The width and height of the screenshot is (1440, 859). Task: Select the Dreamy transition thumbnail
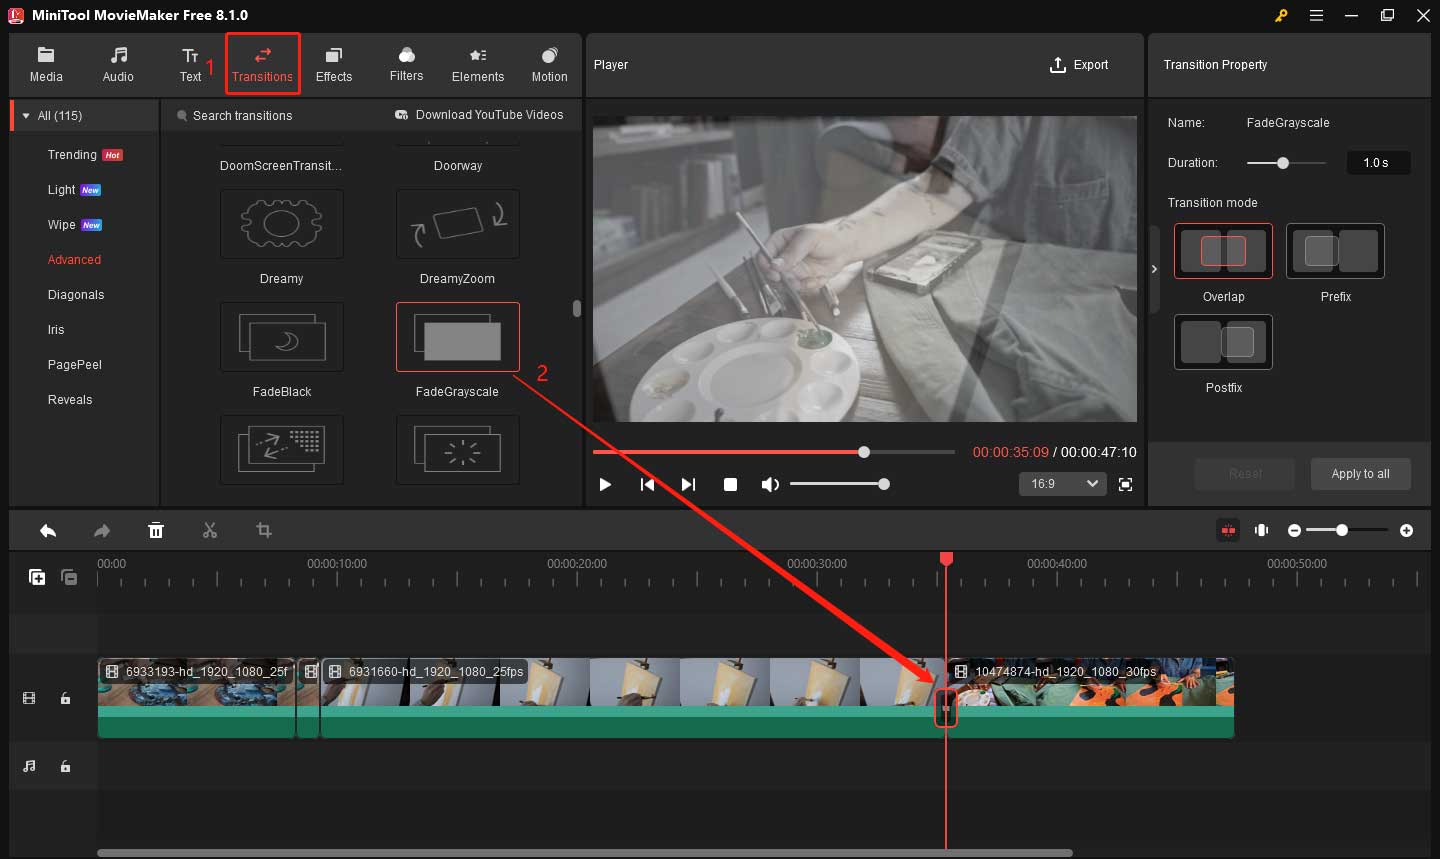(281, 225)
